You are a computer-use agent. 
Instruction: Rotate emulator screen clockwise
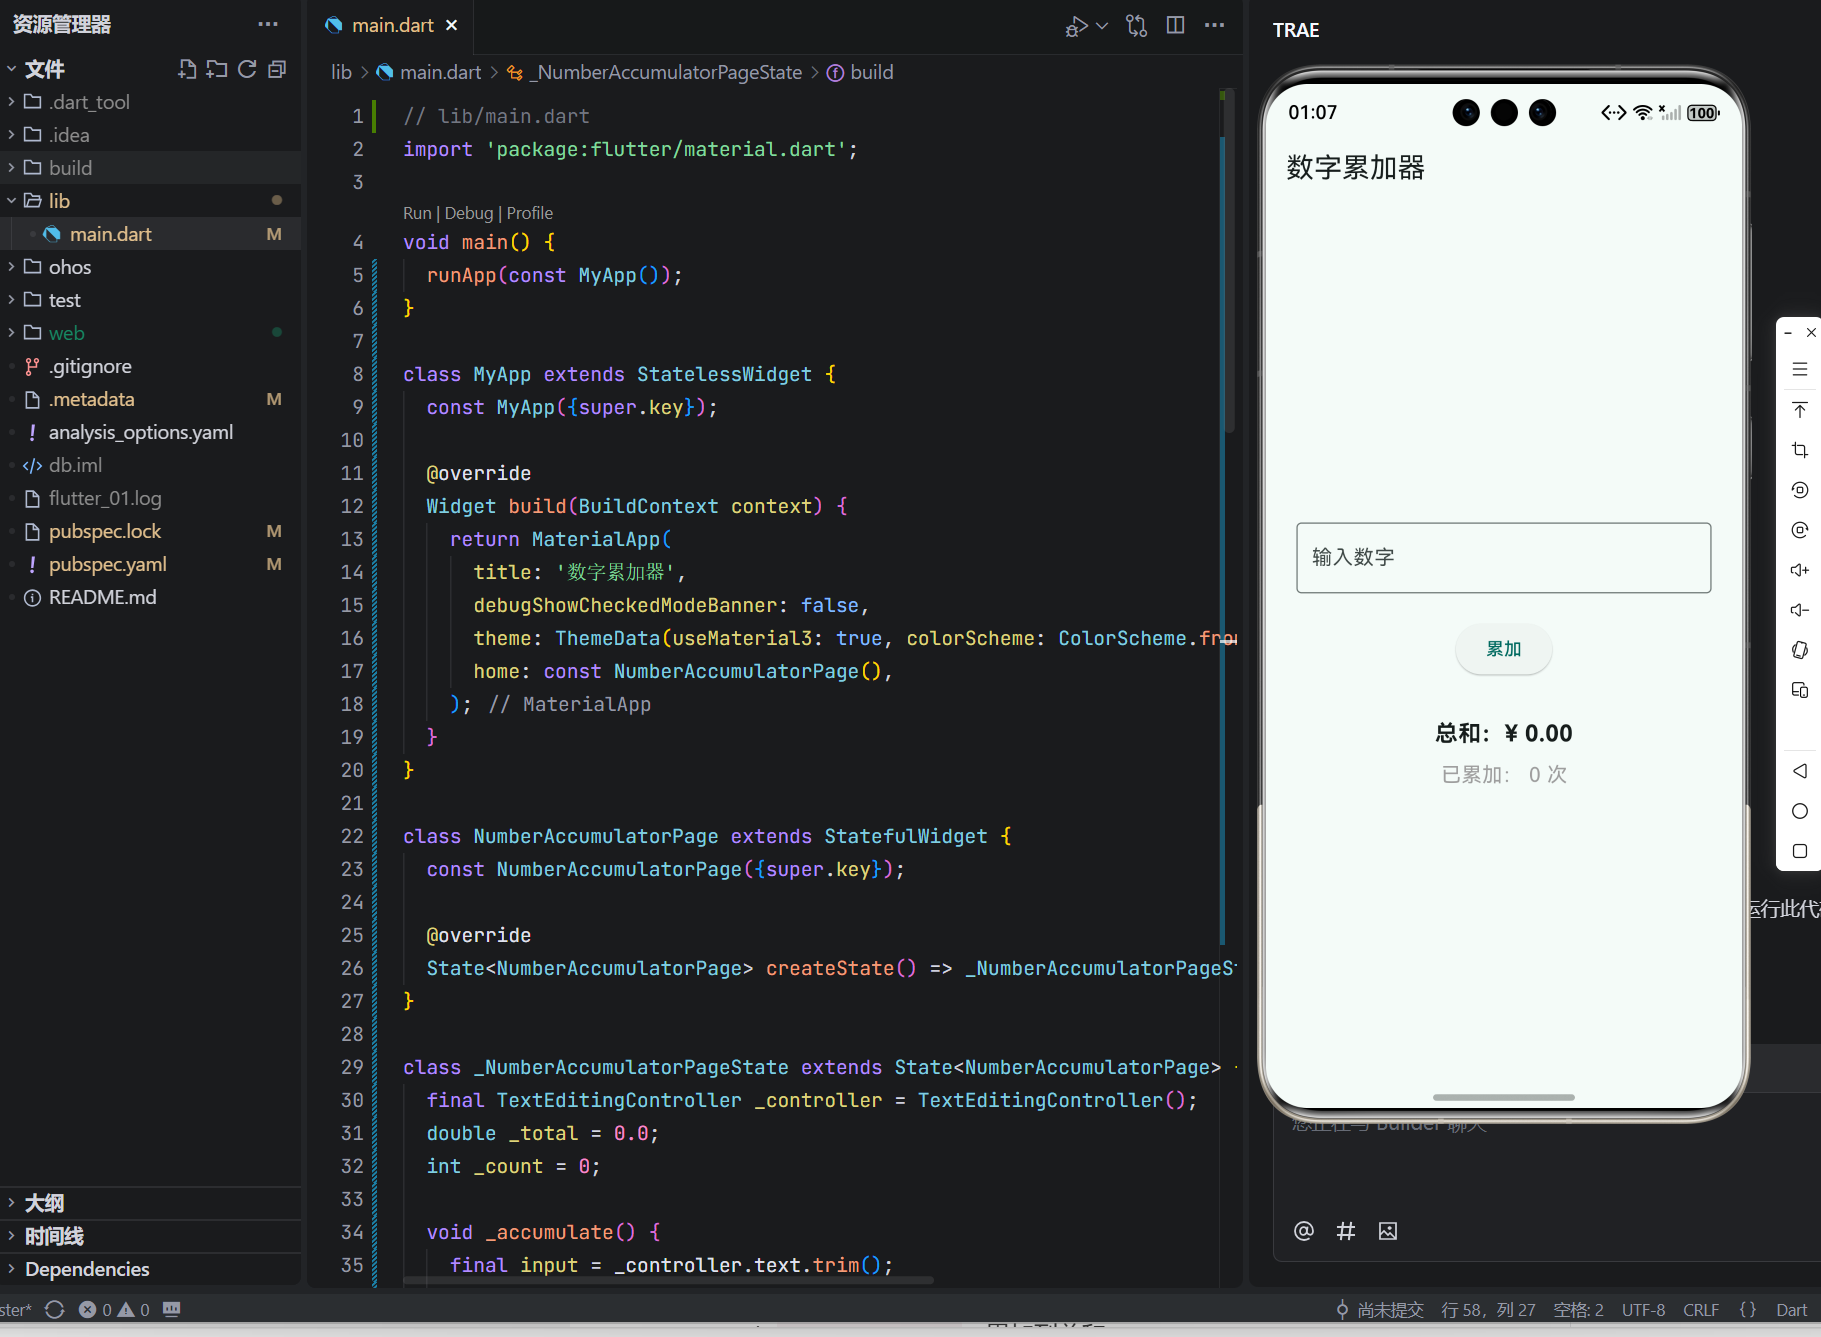click(1800, 530)
